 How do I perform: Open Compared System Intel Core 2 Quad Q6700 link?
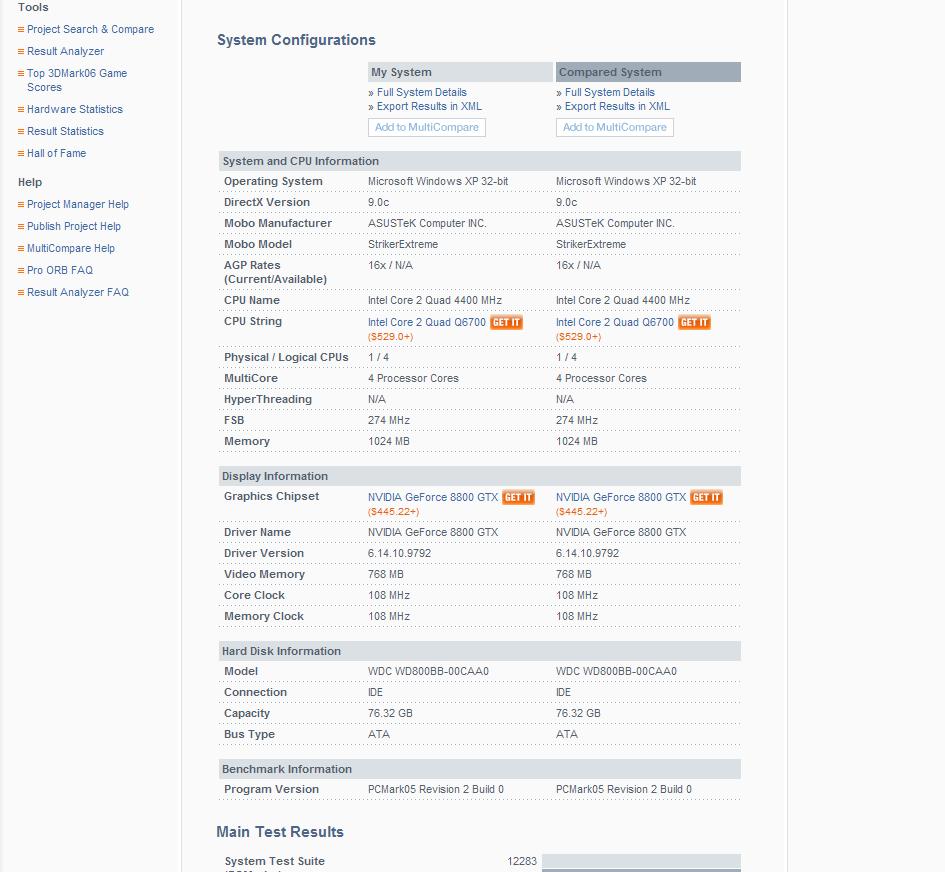(615, 322)
